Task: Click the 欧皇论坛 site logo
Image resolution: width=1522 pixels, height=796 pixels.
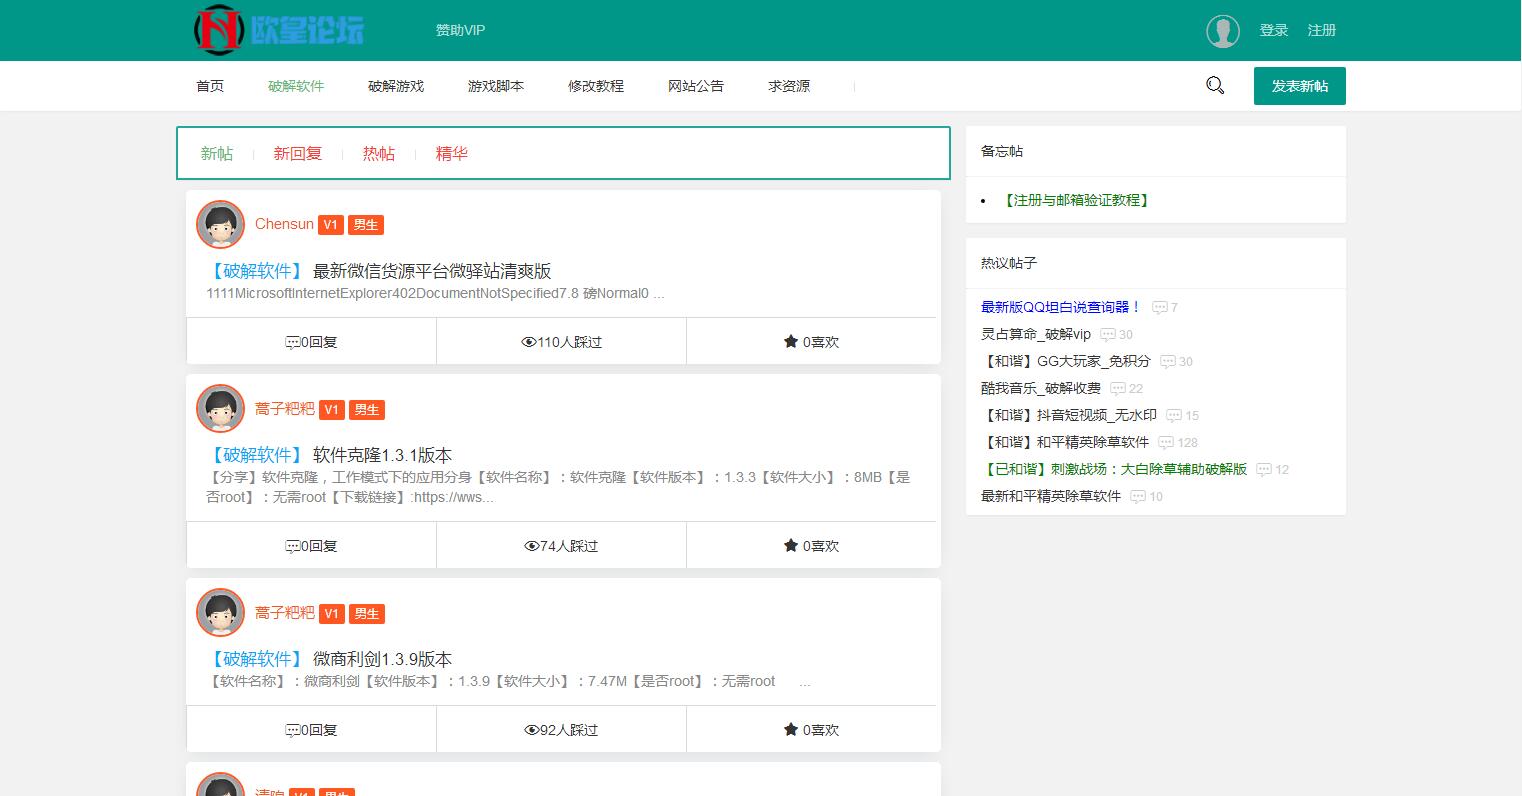Action: [x=277, y=30]
